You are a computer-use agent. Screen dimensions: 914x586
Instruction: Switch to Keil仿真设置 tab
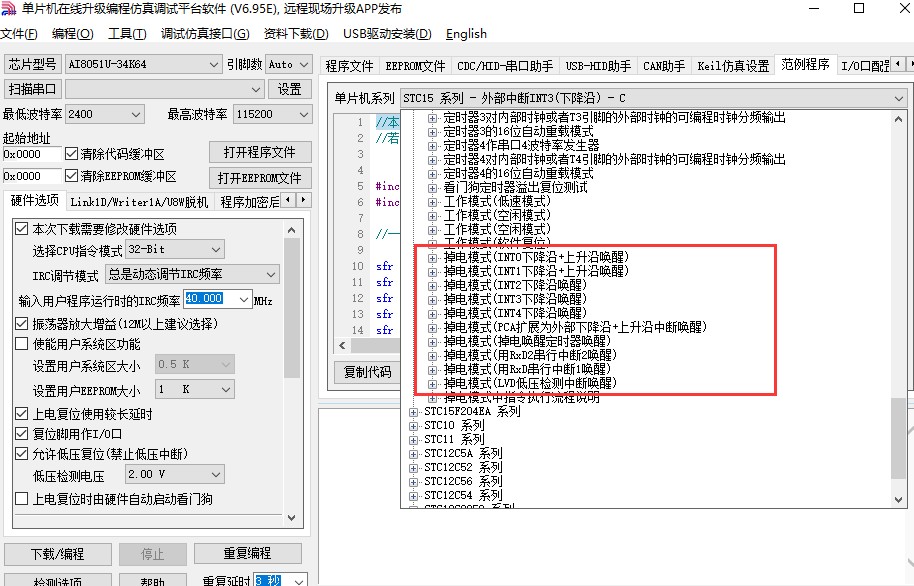[x=733, y=66]
